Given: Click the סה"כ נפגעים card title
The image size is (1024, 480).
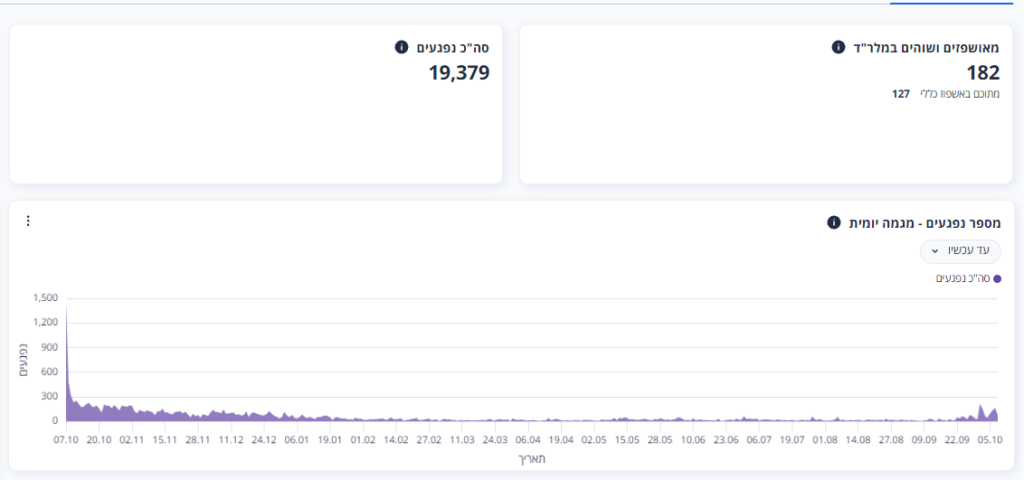Looking at the screenshot, I should pyautogui.click(x=452, y=47).
